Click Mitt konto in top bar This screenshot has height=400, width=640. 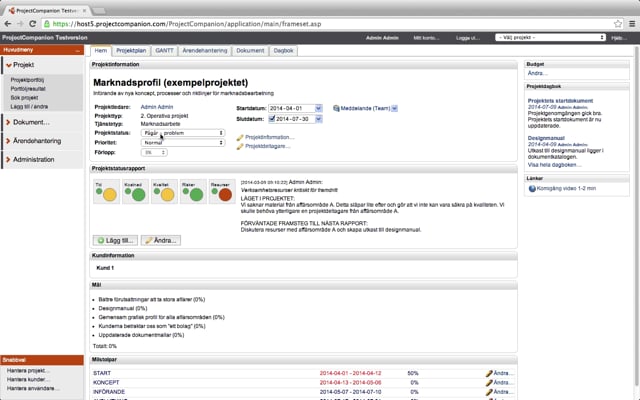(x=426, y=38)
